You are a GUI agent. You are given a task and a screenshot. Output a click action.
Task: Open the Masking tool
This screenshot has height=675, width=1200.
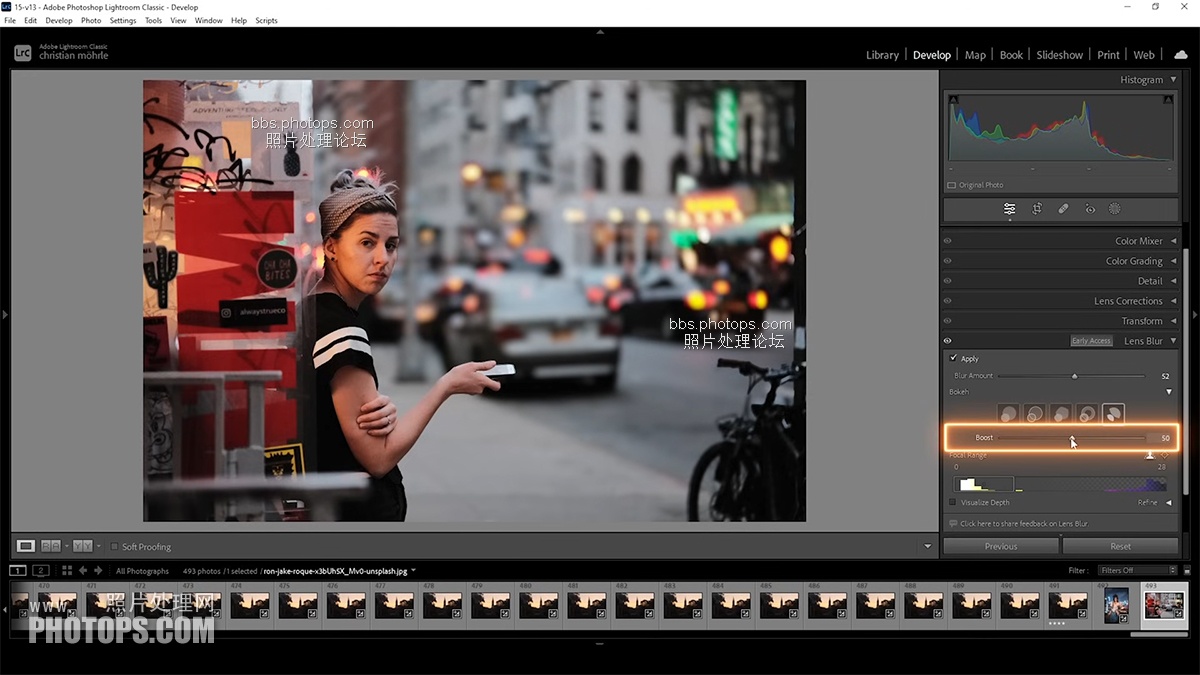pyautogui.click(x=1115, y=209)
